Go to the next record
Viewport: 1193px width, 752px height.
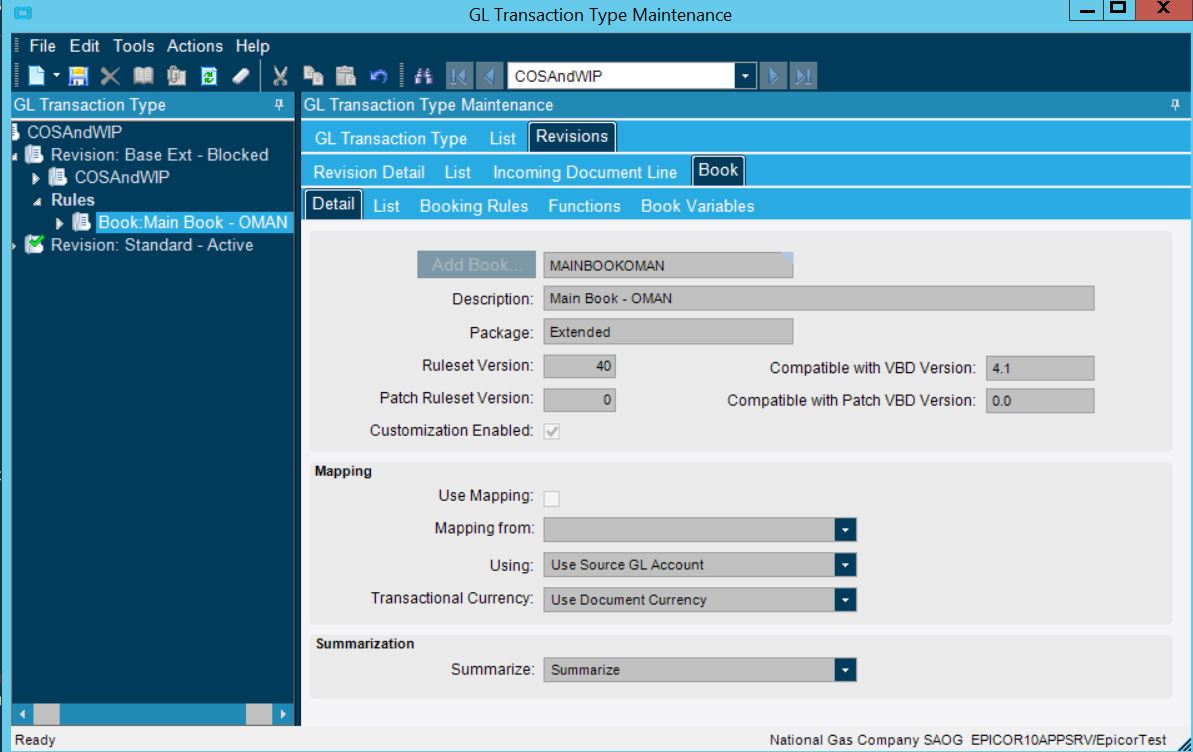(x=772, y=75)
